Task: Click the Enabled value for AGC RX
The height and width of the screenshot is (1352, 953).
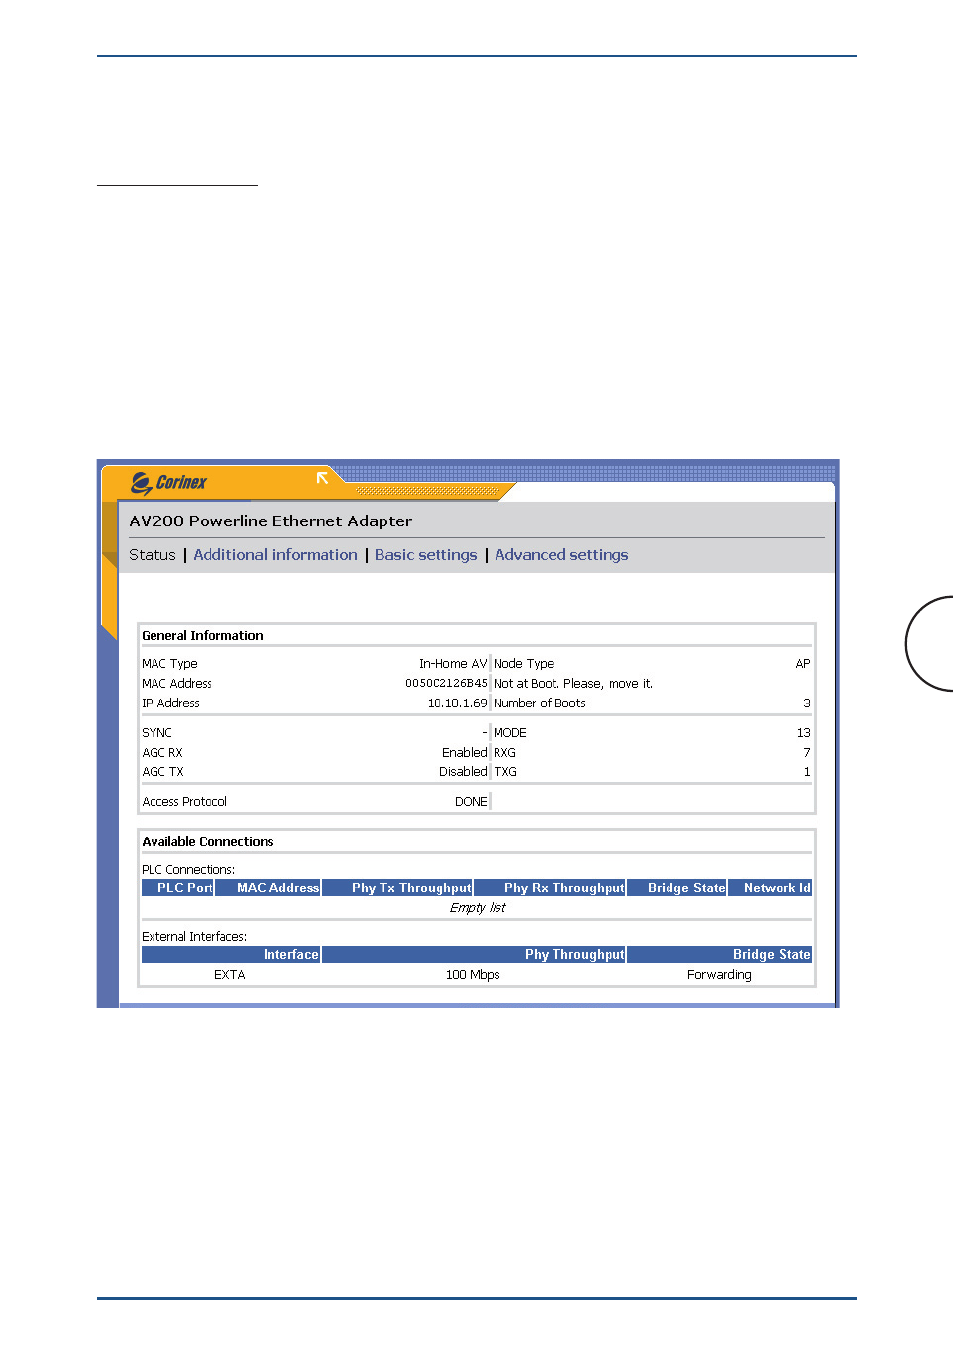Action: tap(465, 753)
